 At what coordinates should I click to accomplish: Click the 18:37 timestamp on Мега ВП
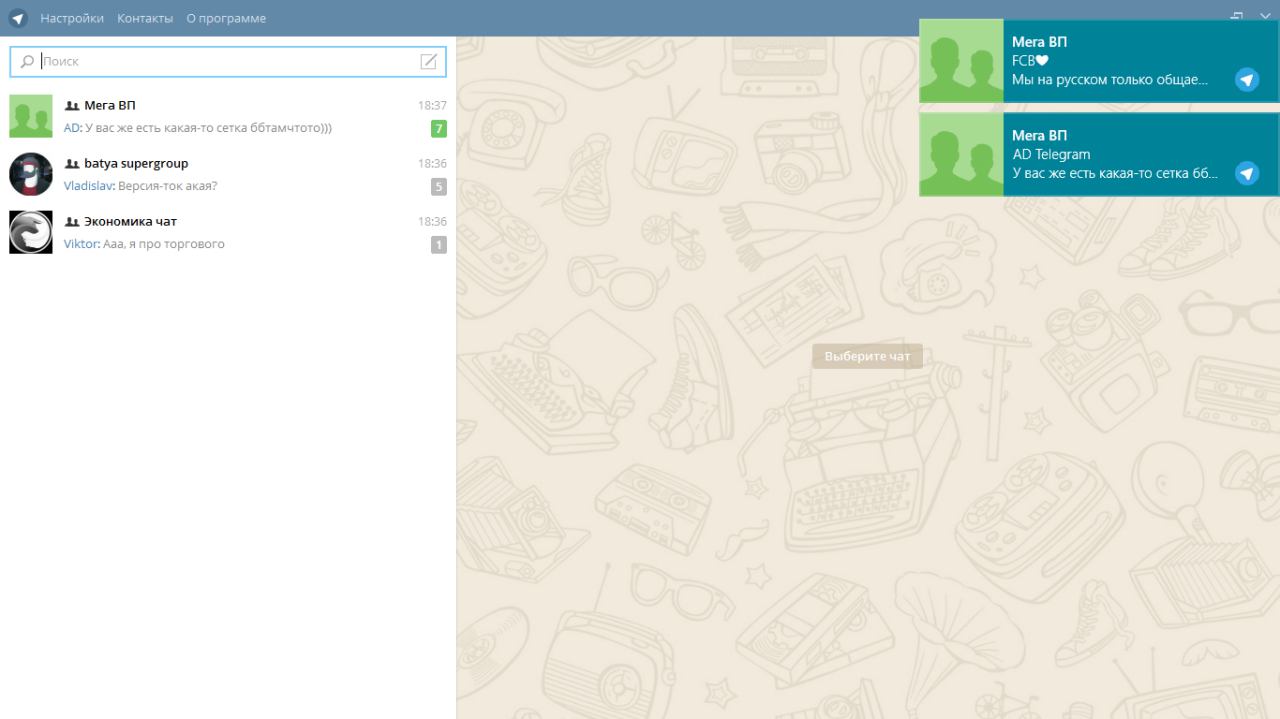tap(432, 105)
